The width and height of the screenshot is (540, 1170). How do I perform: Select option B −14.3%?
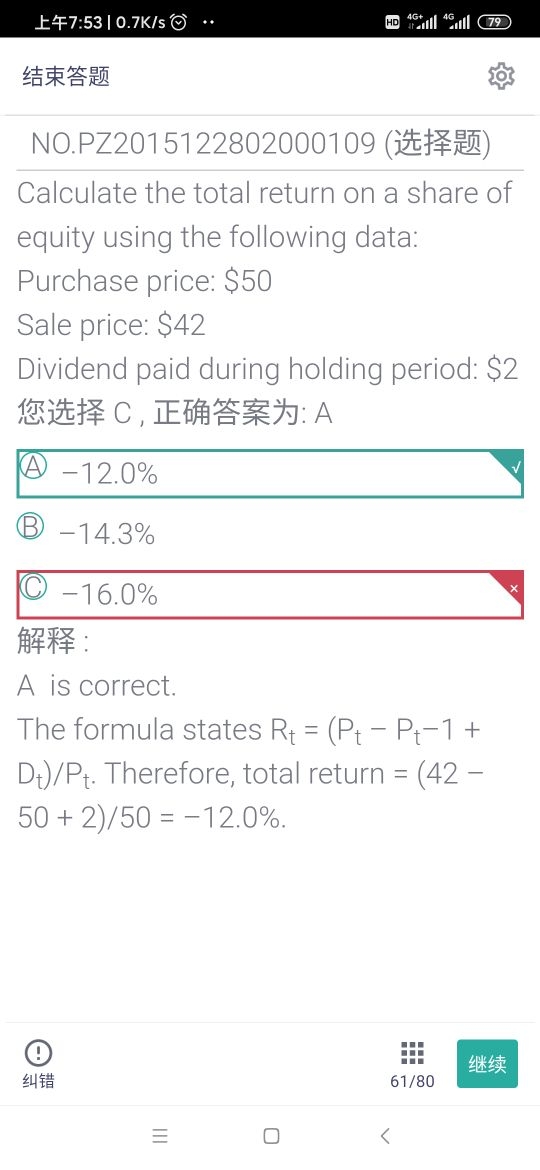(270, 533)
